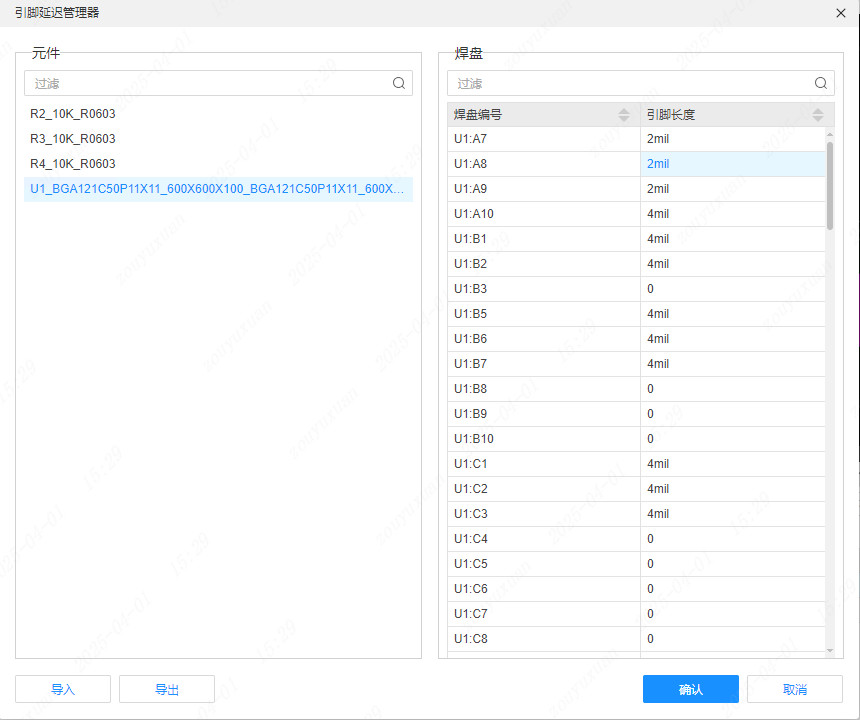Edit pin length cell for U1:A8
Viewport: 860px width, 720px height.
click(x=732, y=164)
